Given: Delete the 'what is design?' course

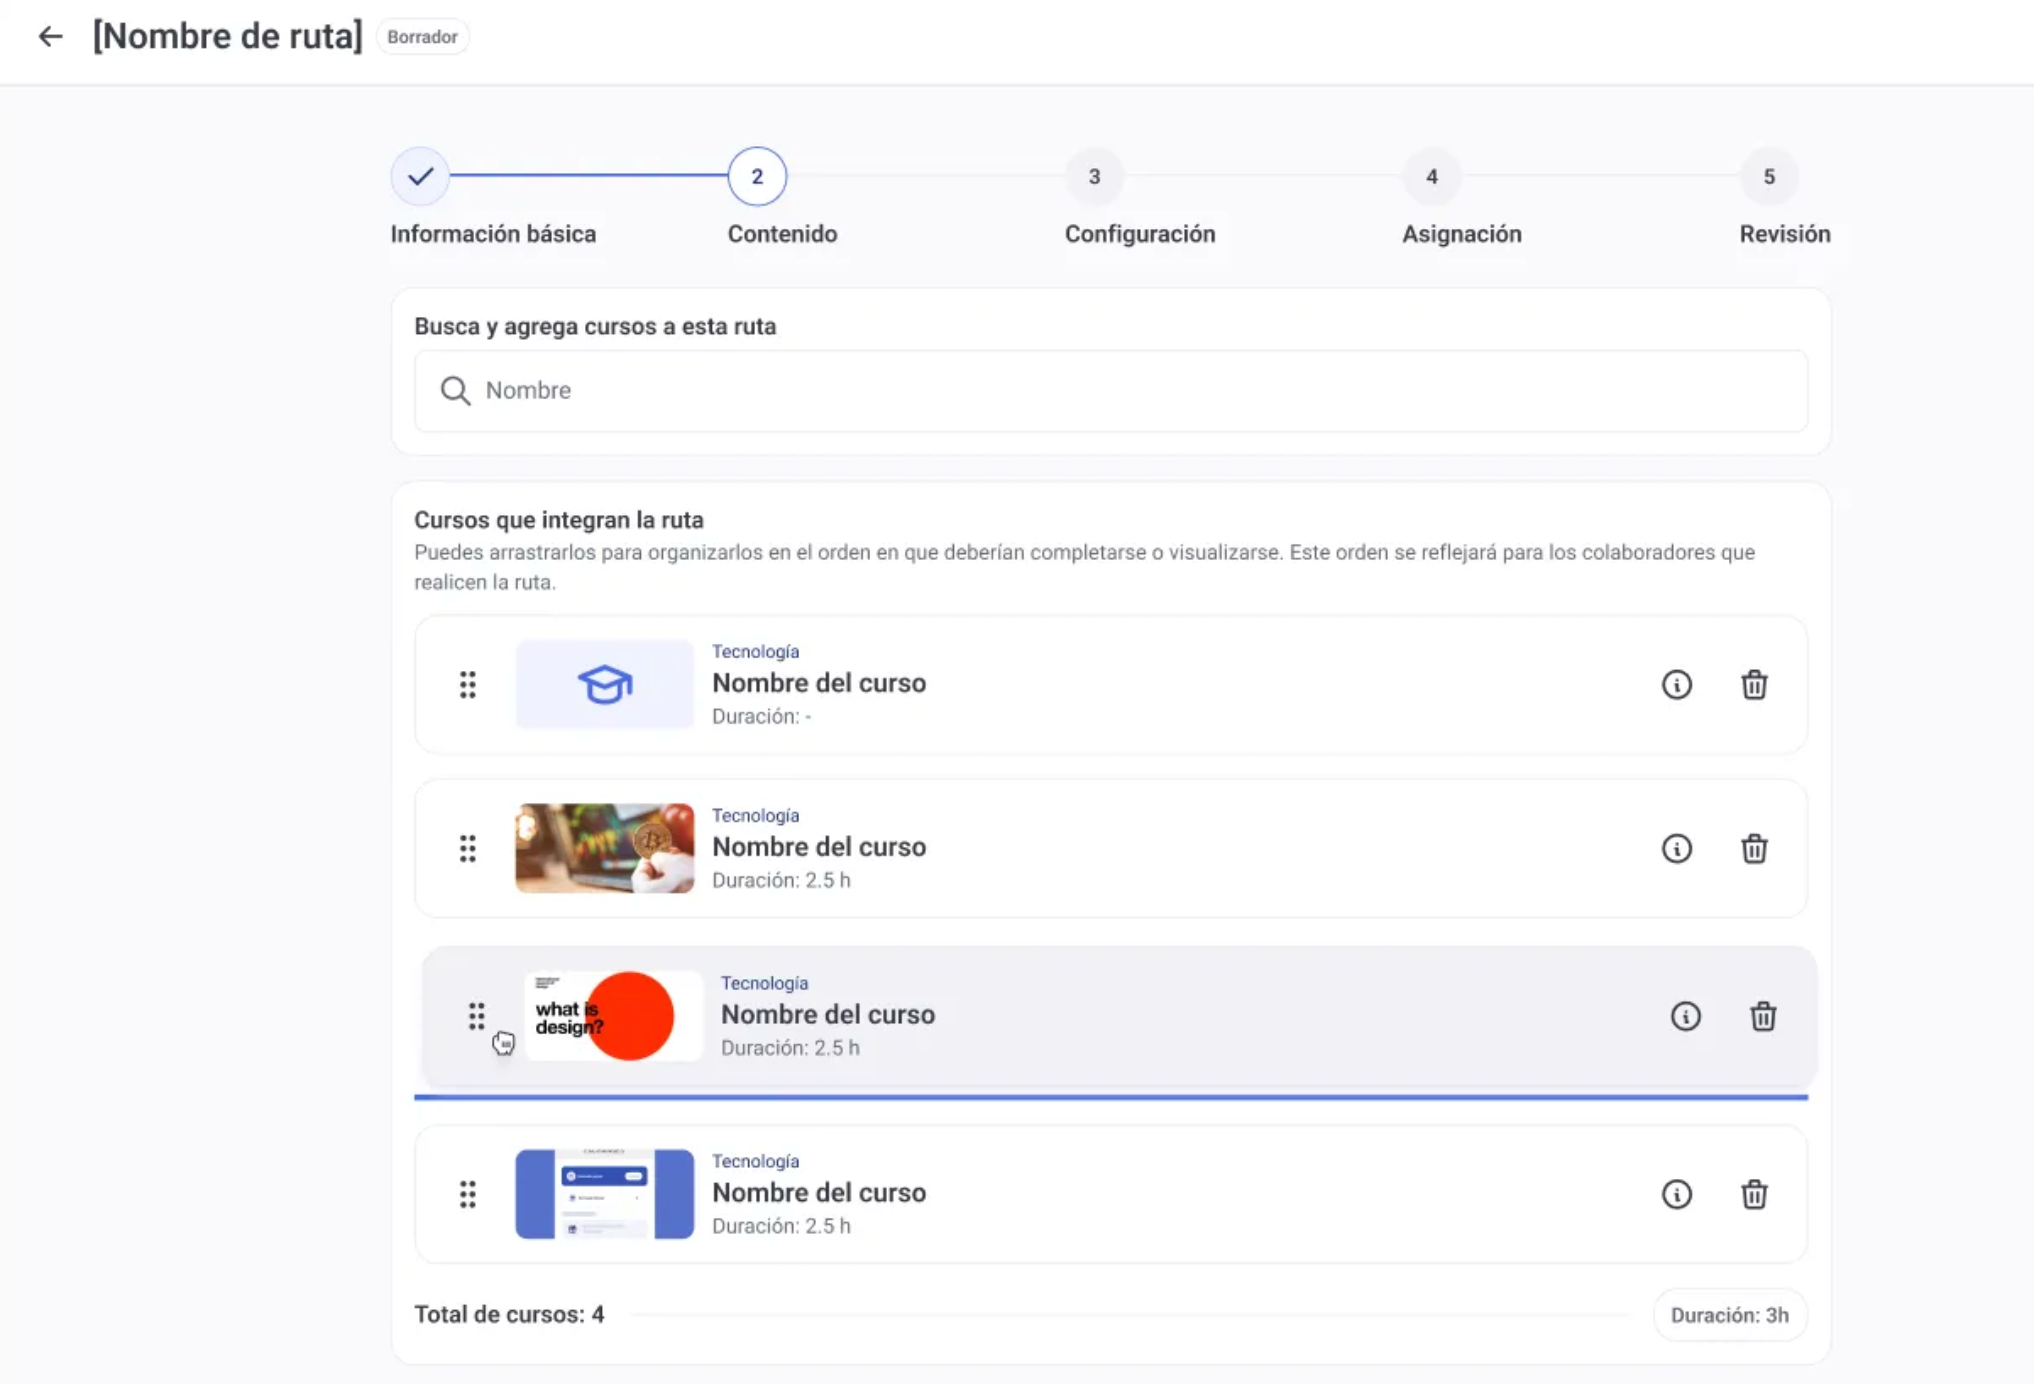Looking at the screenshot, I should point(1762,1017).
